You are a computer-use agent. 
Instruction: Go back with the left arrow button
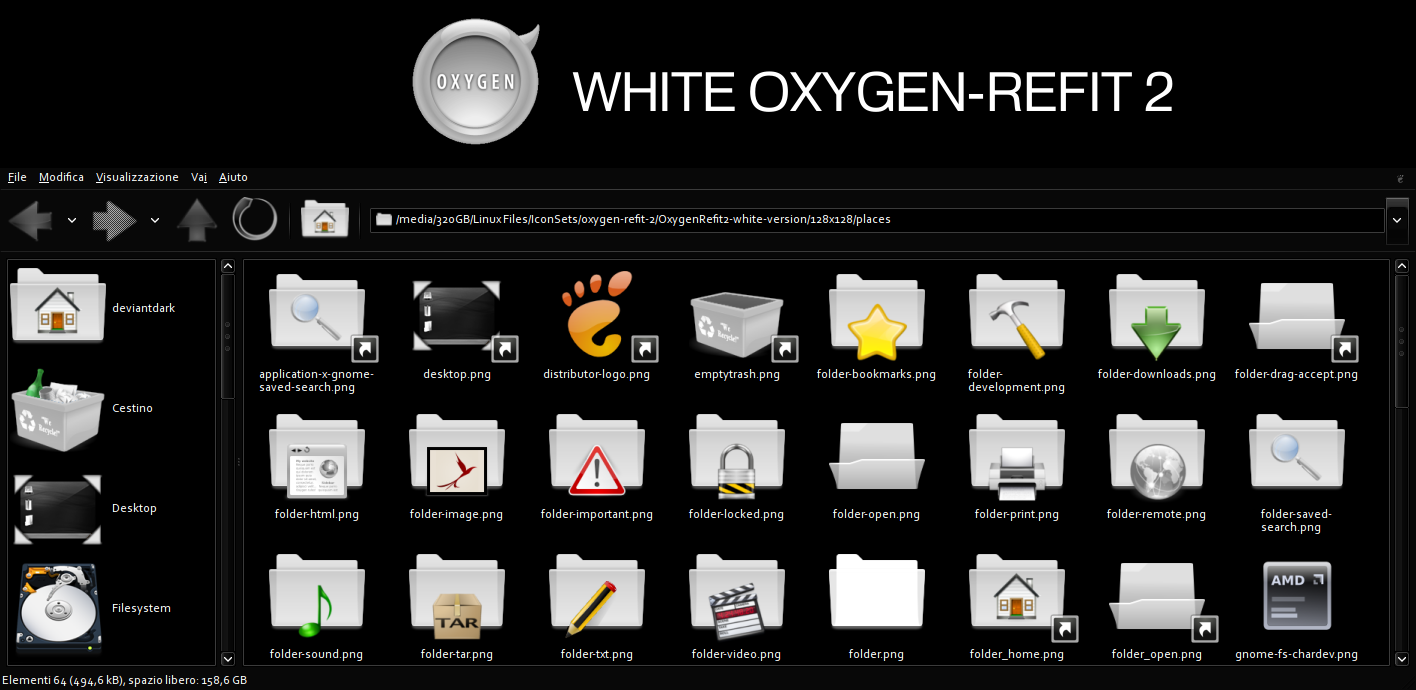[x=31, y=220]
